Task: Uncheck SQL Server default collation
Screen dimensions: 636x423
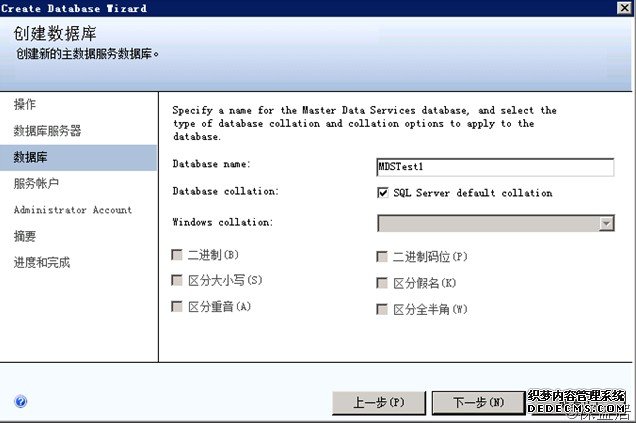Action: (x=382, y=193)
